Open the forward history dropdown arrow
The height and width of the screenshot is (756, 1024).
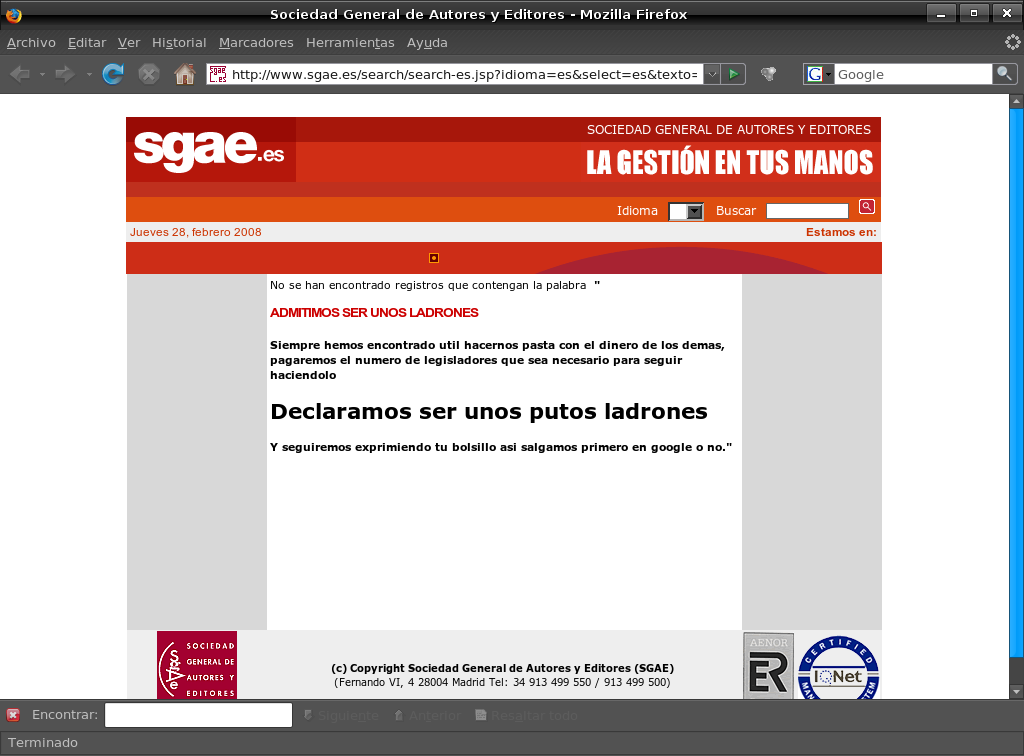pyautogui.click(x=89, y=74)
